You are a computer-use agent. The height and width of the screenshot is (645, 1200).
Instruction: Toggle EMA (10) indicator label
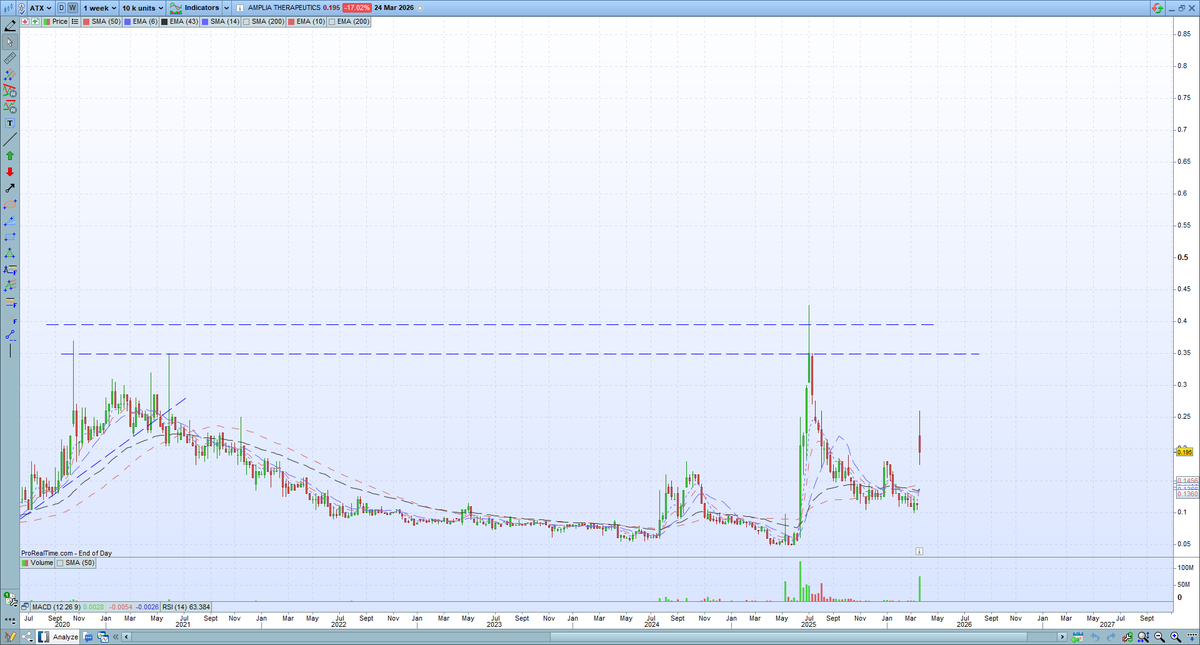(306, 21)
